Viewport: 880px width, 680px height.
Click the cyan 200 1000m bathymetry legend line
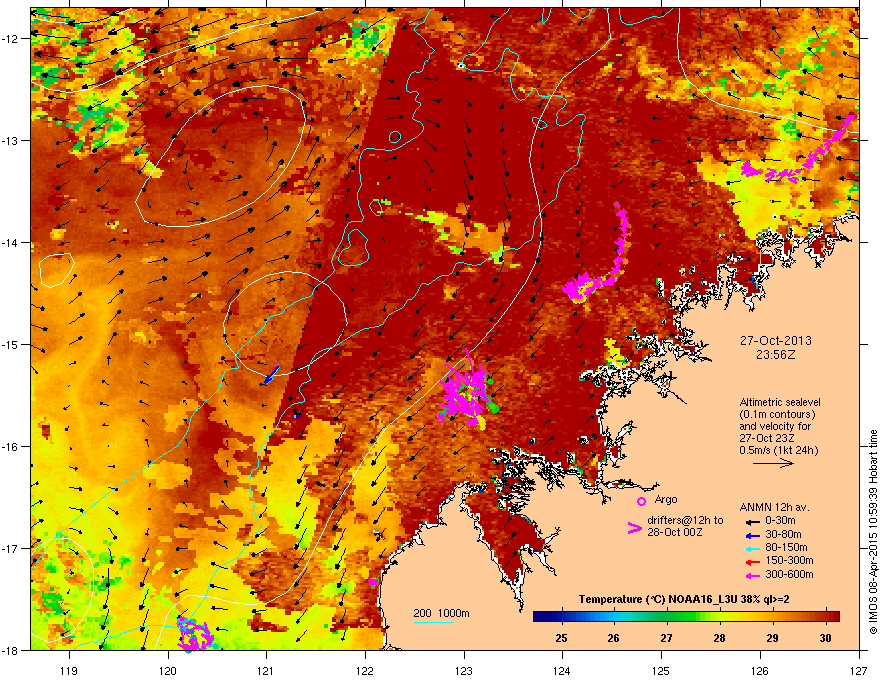click(x=433, y=622)
